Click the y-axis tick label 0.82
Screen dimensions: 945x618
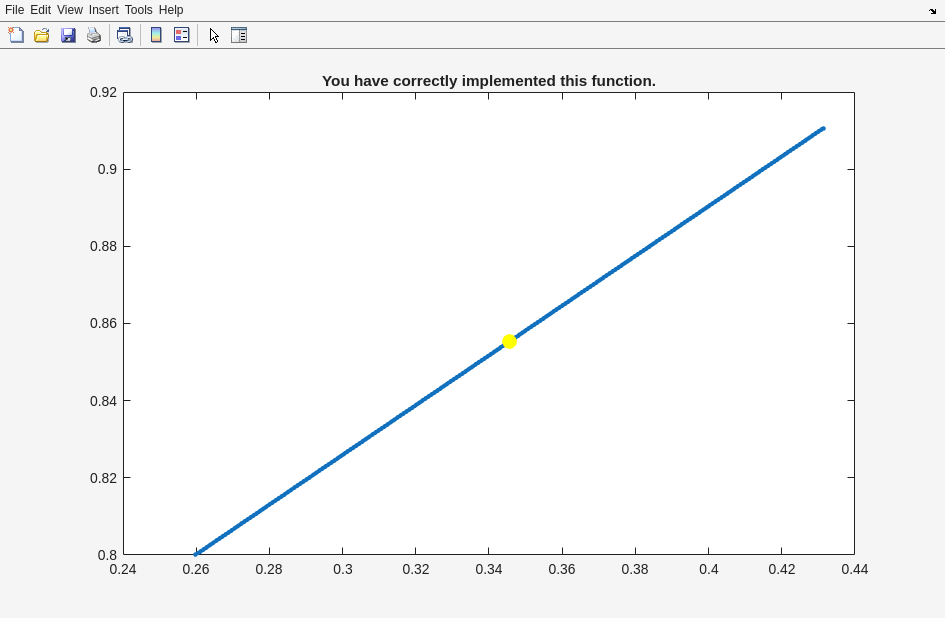(103, 478)
